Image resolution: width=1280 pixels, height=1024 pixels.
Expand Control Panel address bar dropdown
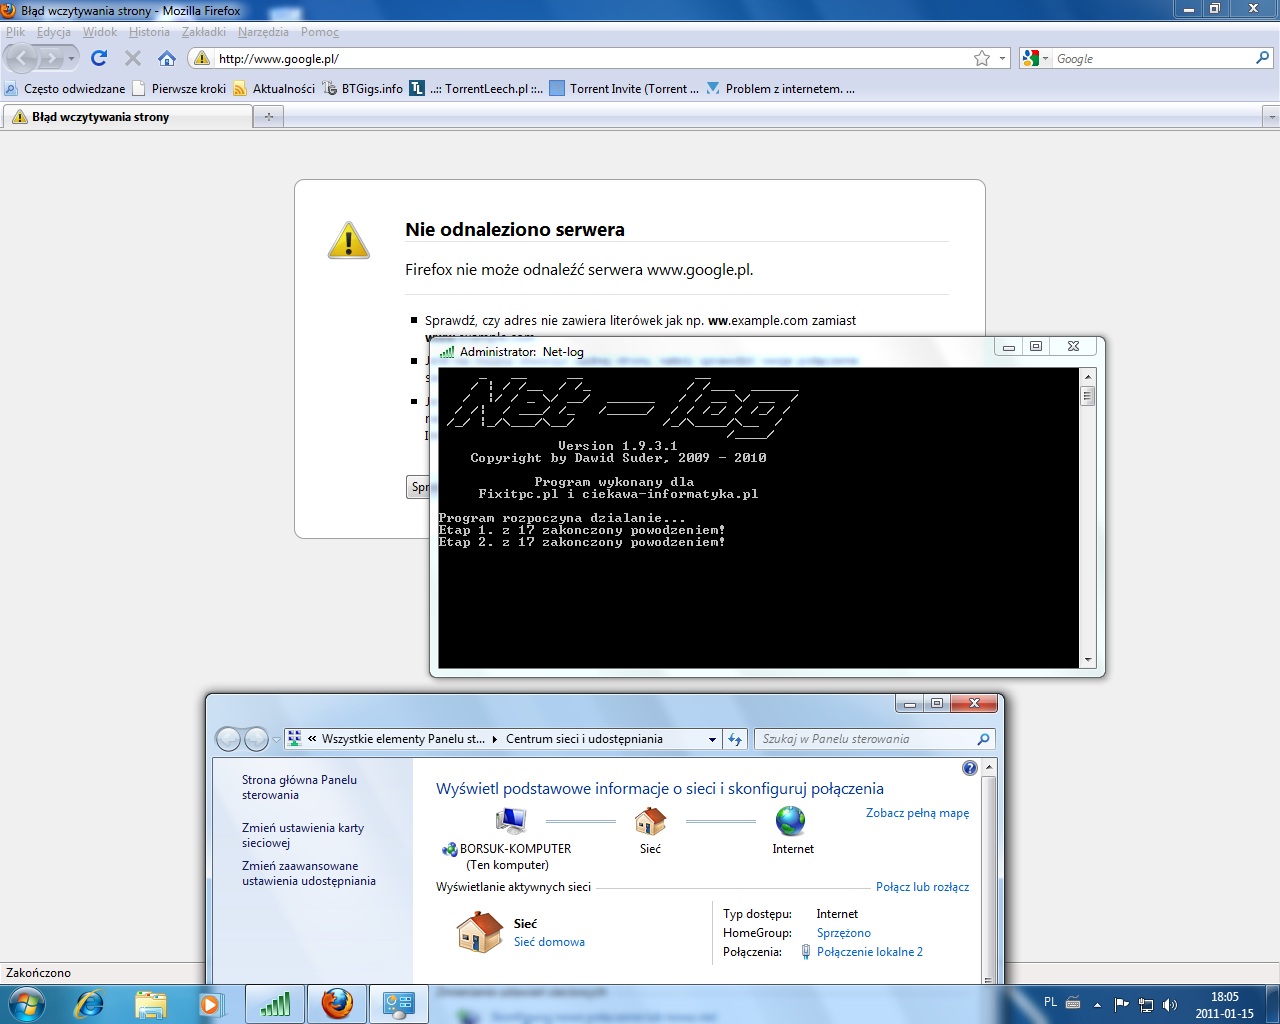[x=712, y=739]
